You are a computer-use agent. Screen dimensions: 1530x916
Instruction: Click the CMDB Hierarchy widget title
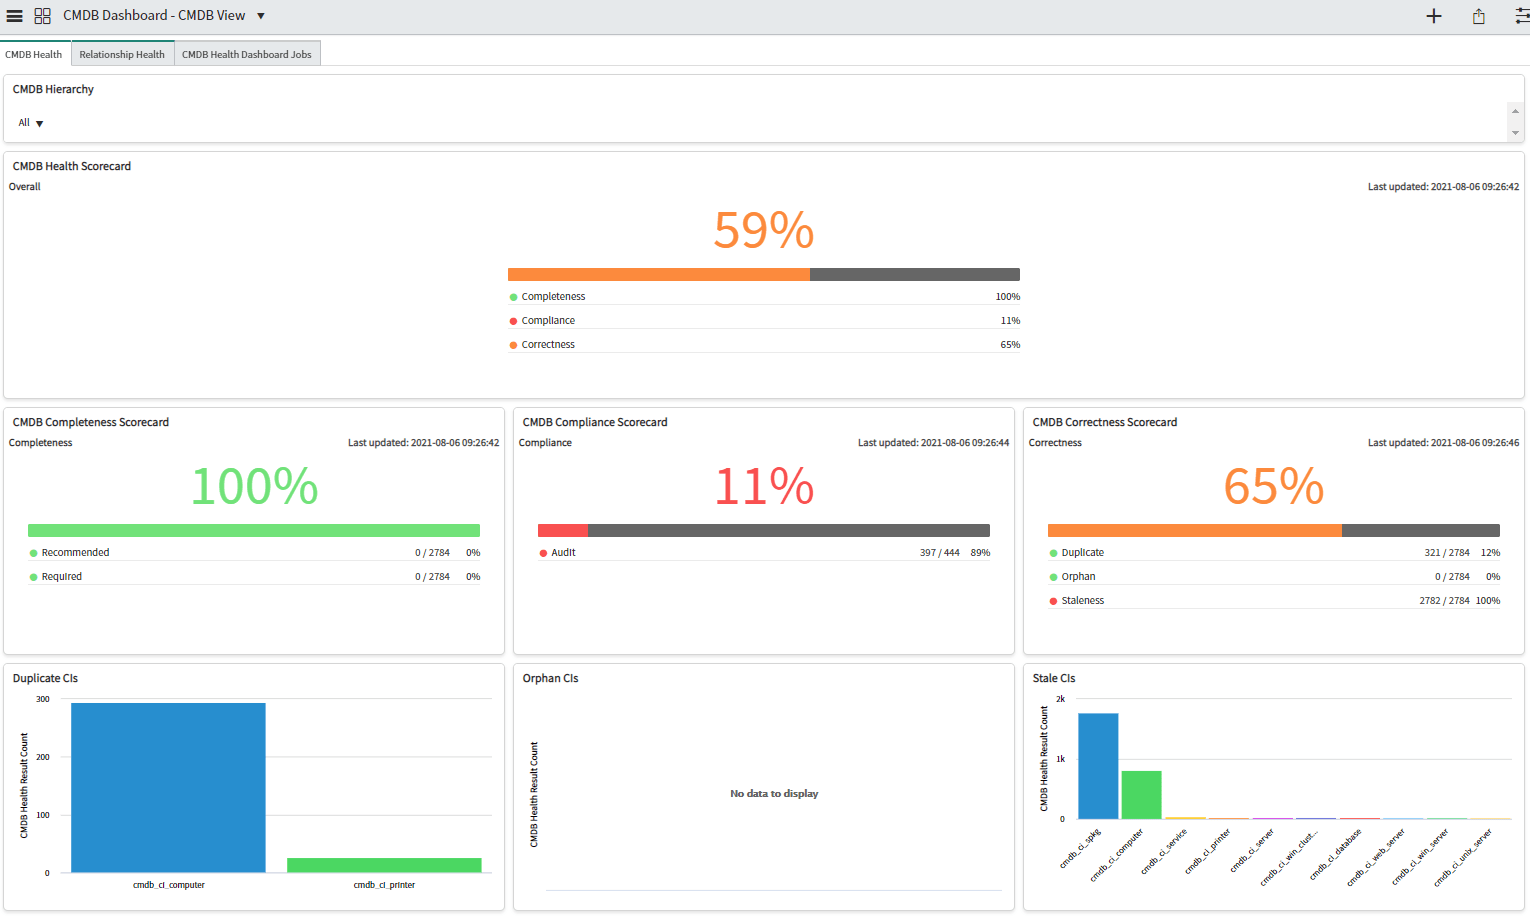[53, 90]
